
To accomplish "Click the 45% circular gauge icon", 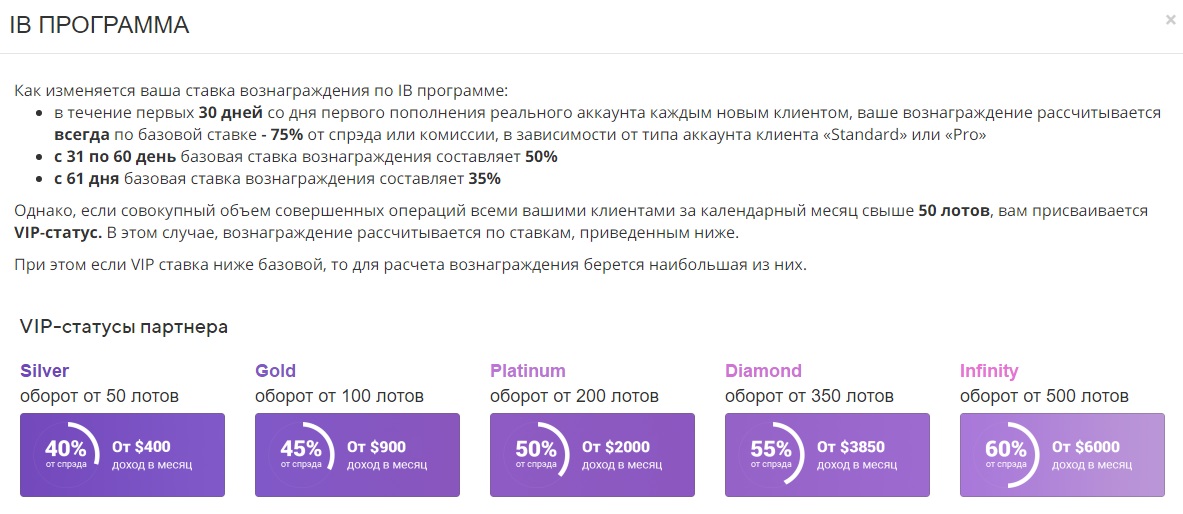I will [302, 454].
